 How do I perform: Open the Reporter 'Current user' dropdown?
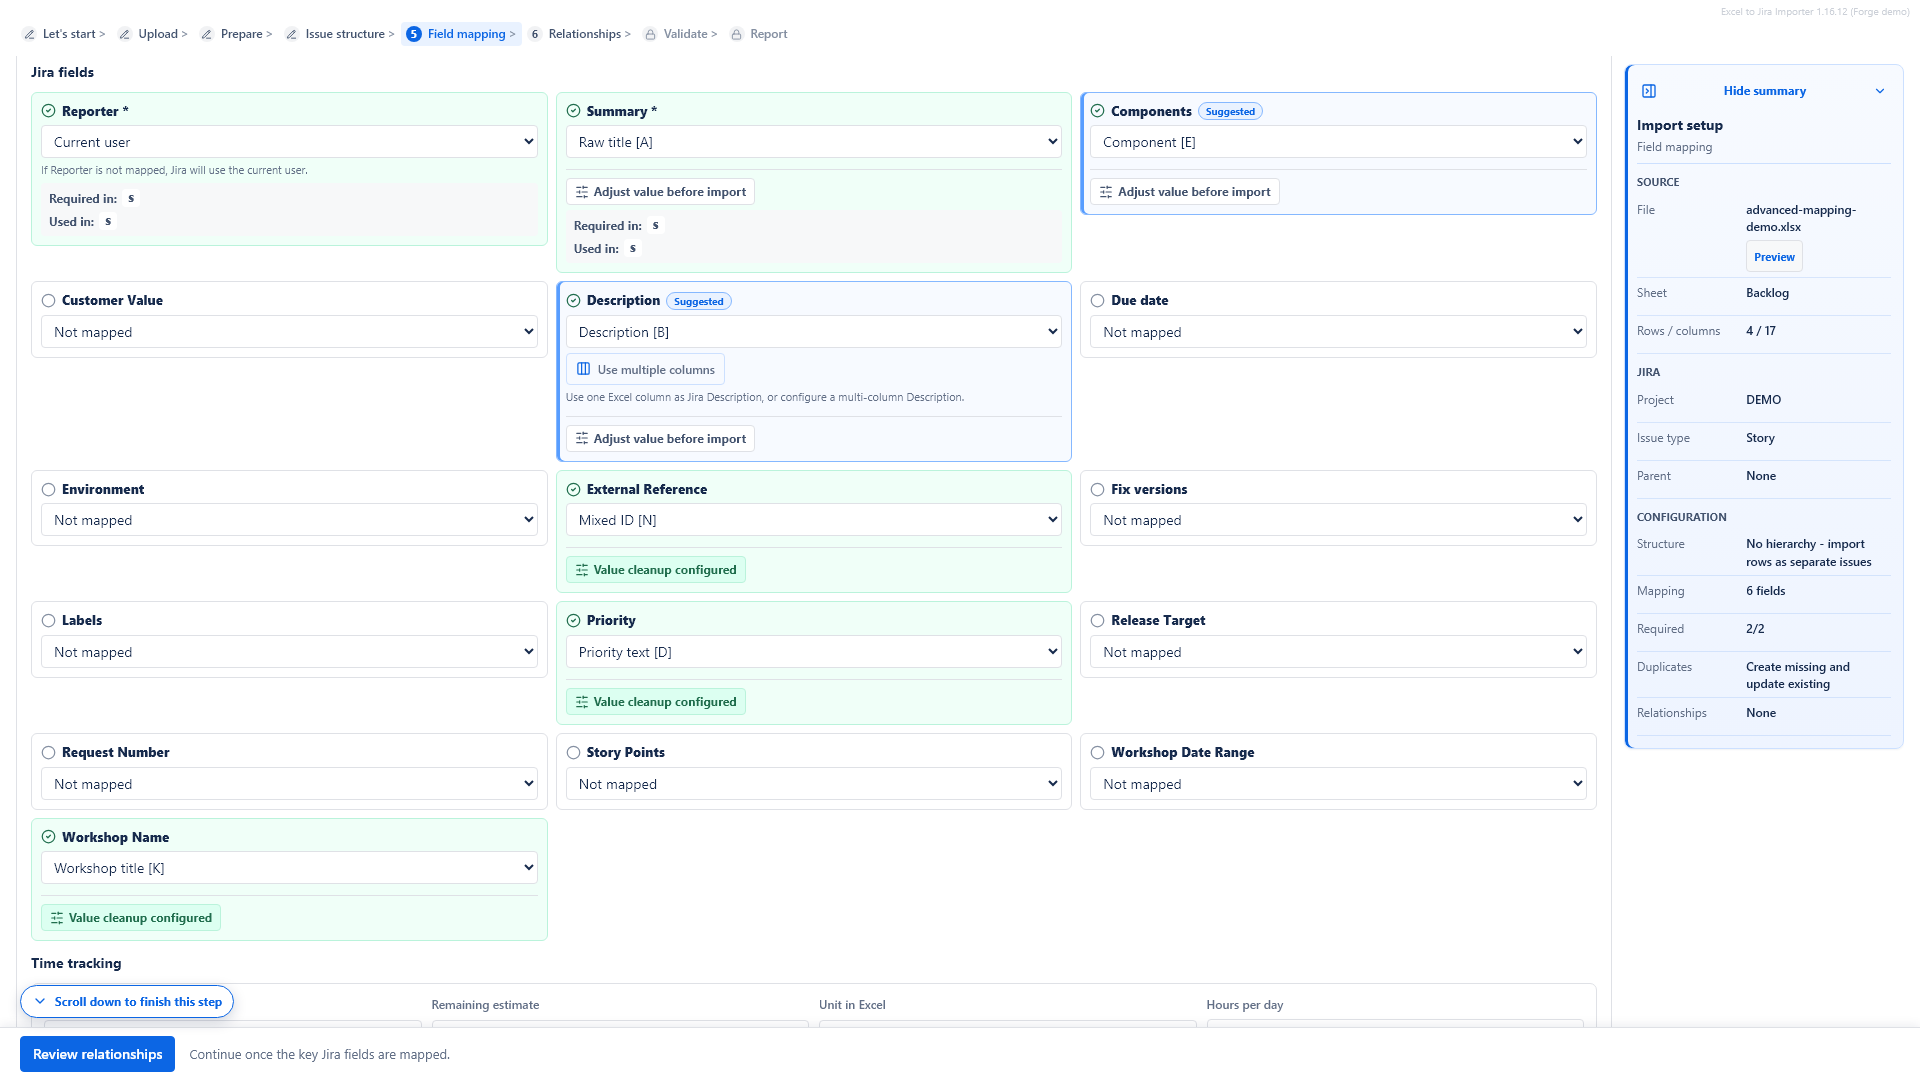point(289,142)
